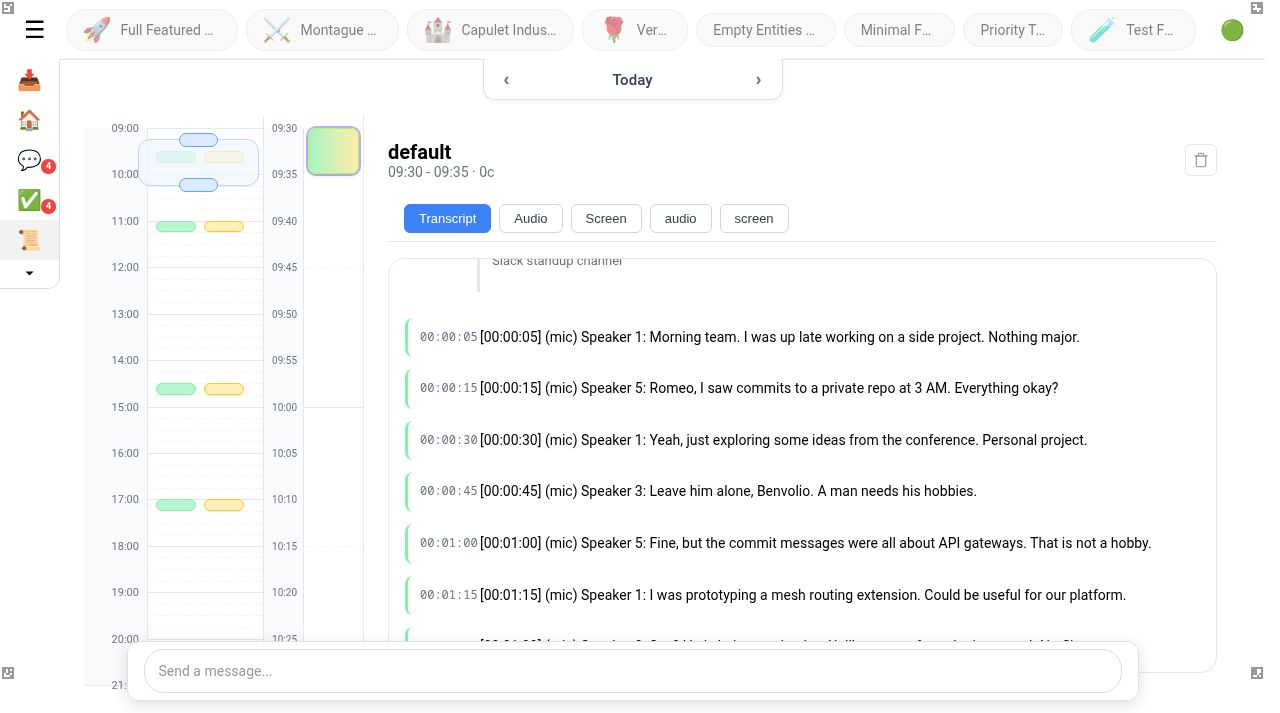
Task: Switch to the Audio tab
Action: coord(531,218)
